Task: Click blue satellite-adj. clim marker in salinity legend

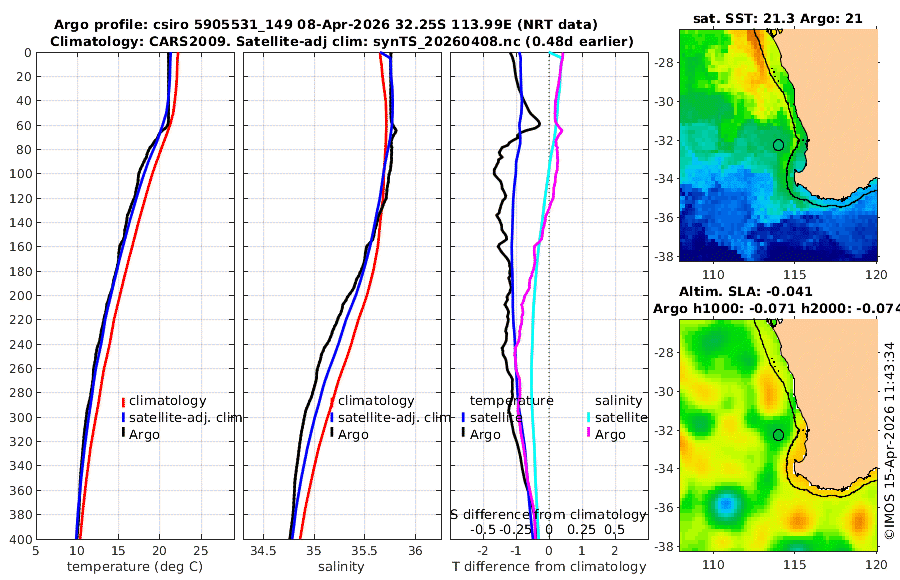Action: click(332, 417)
